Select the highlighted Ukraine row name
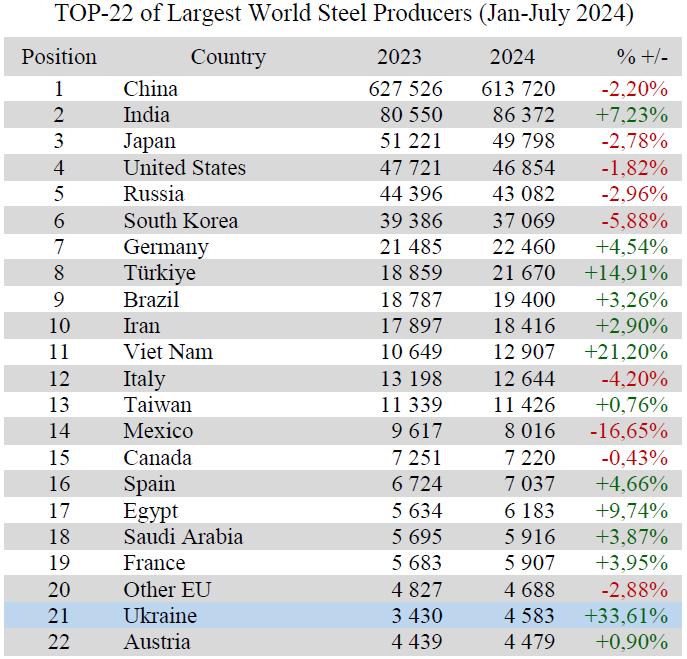 [160, 616]
